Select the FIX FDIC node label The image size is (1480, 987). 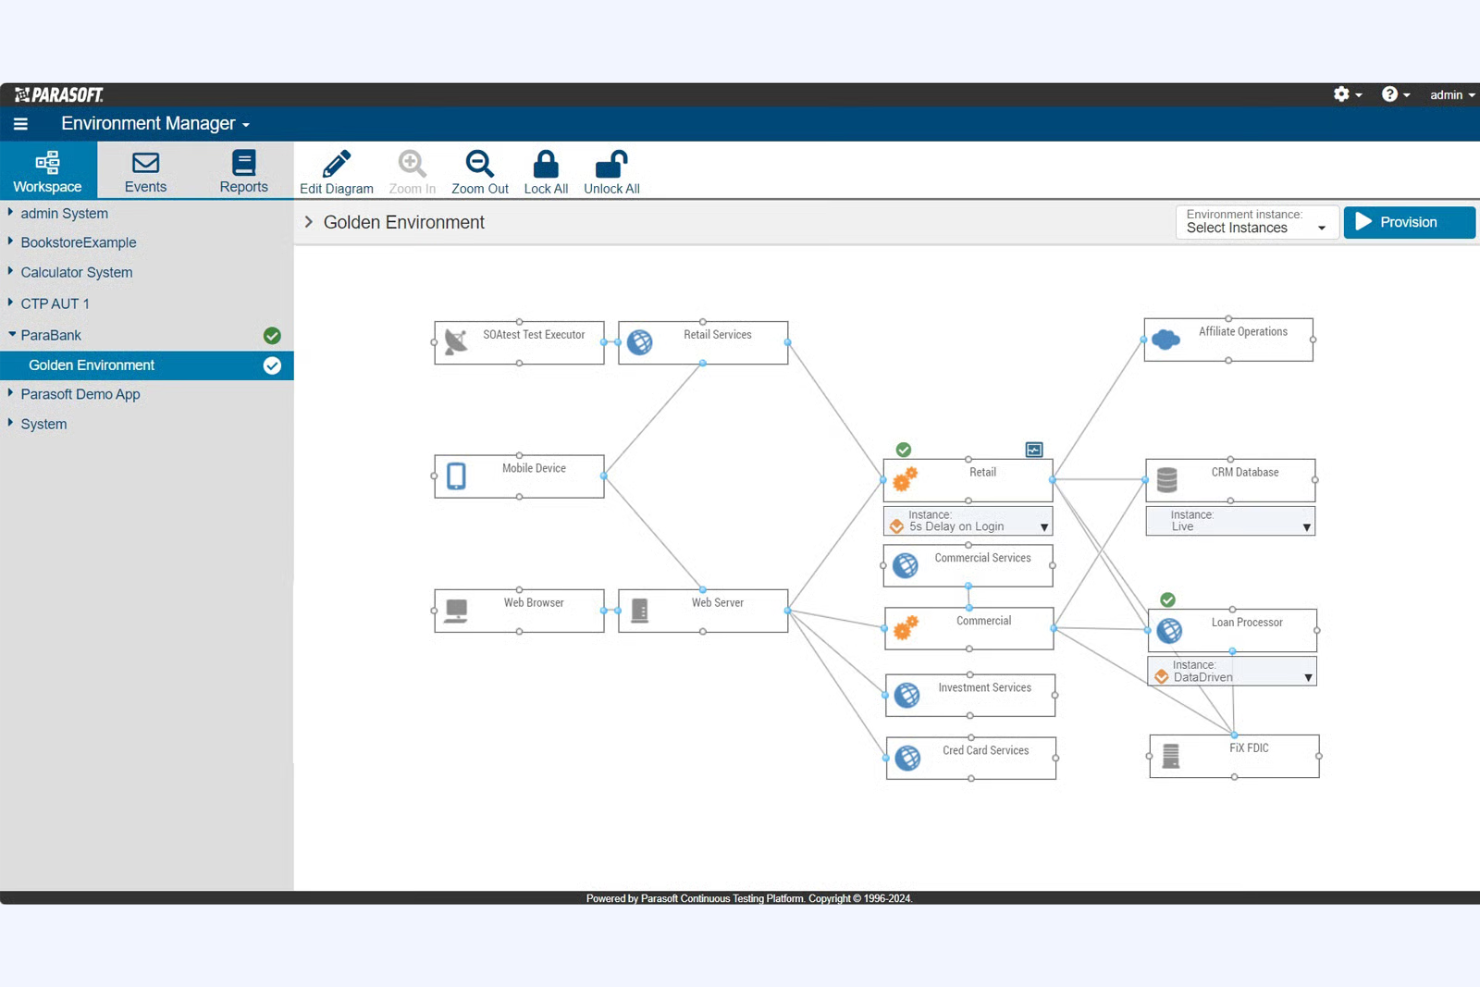coord(1248,748)
